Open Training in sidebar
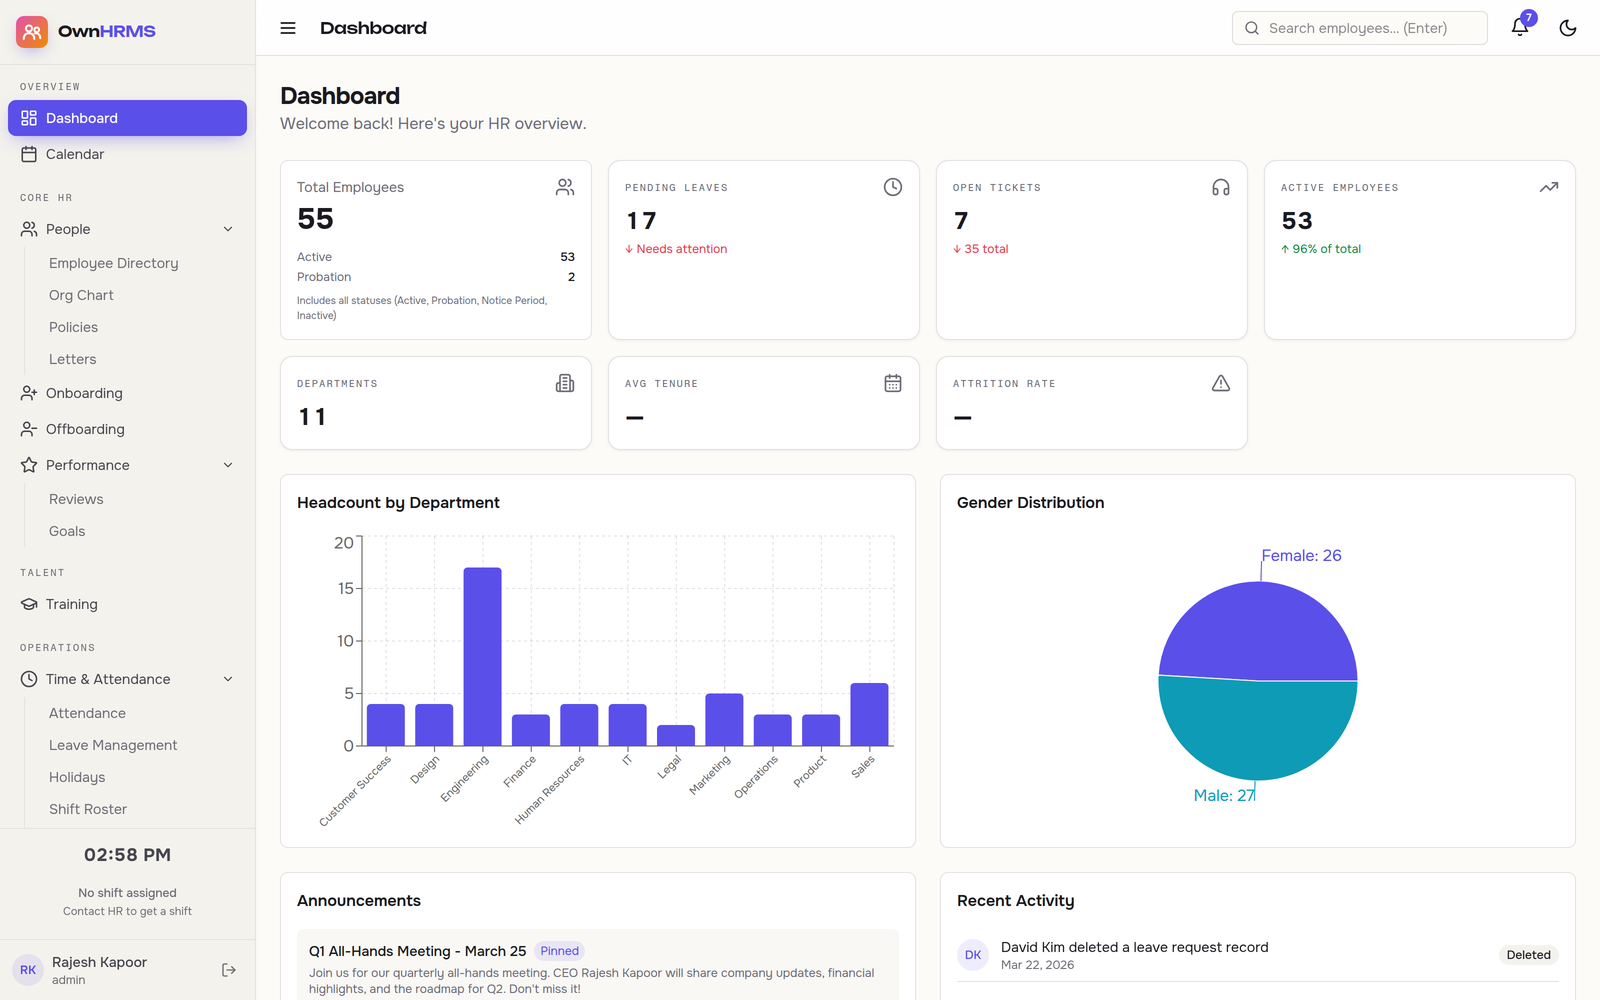The width and height of the screenshot is (1600, 1000). pyautogui.click(x=127, y=604)
